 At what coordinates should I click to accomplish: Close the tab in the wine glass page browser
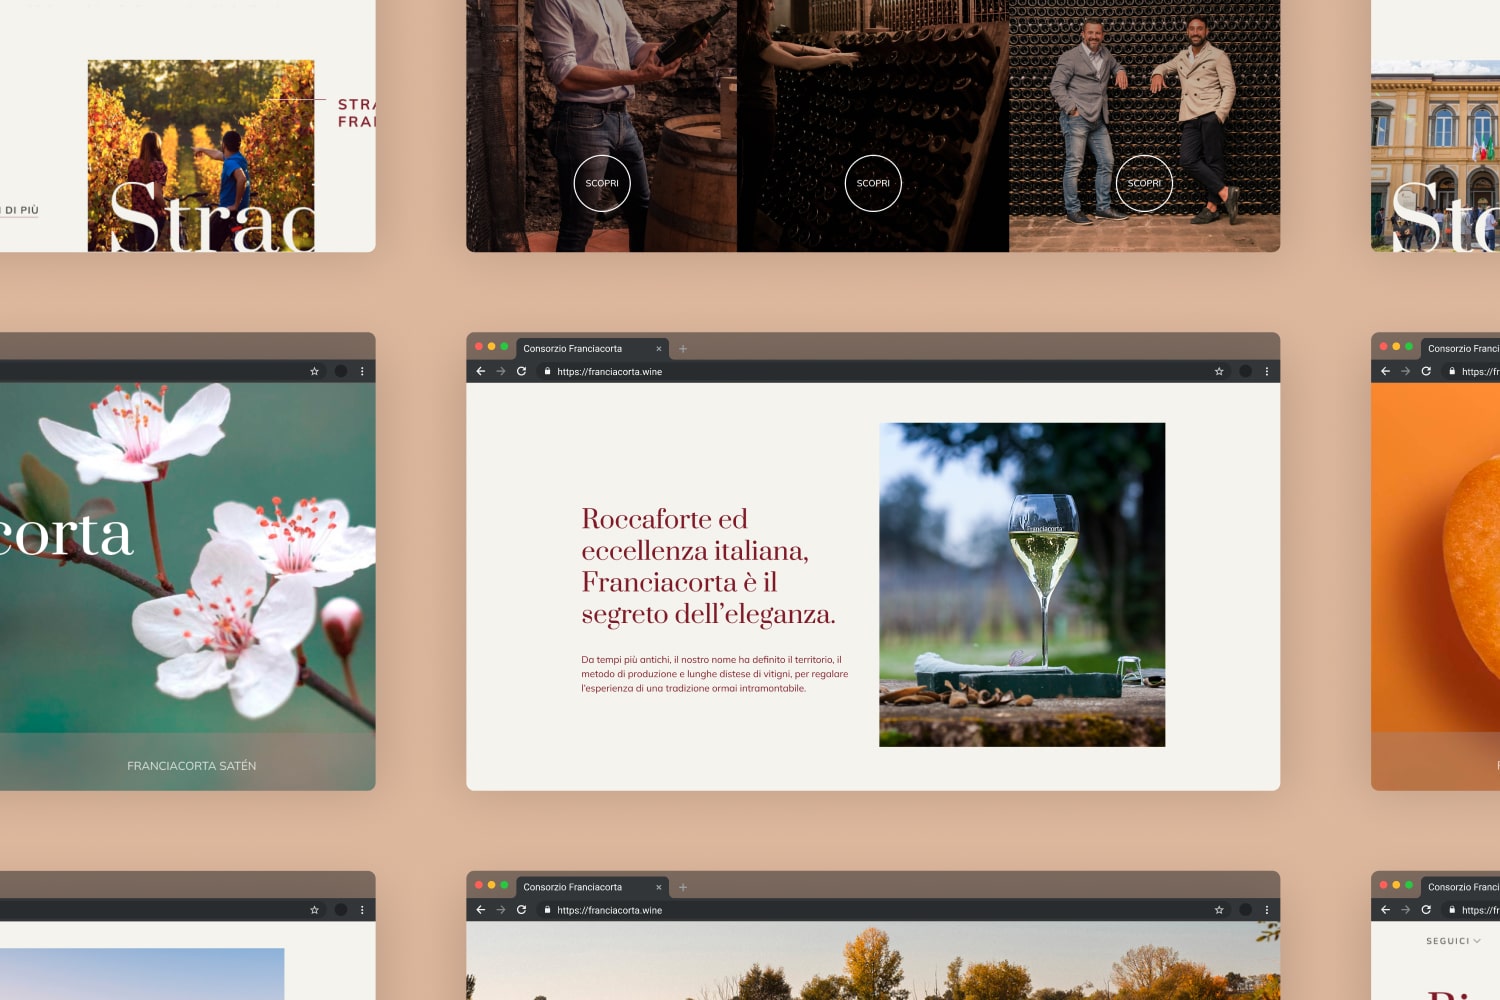point(659,349)
